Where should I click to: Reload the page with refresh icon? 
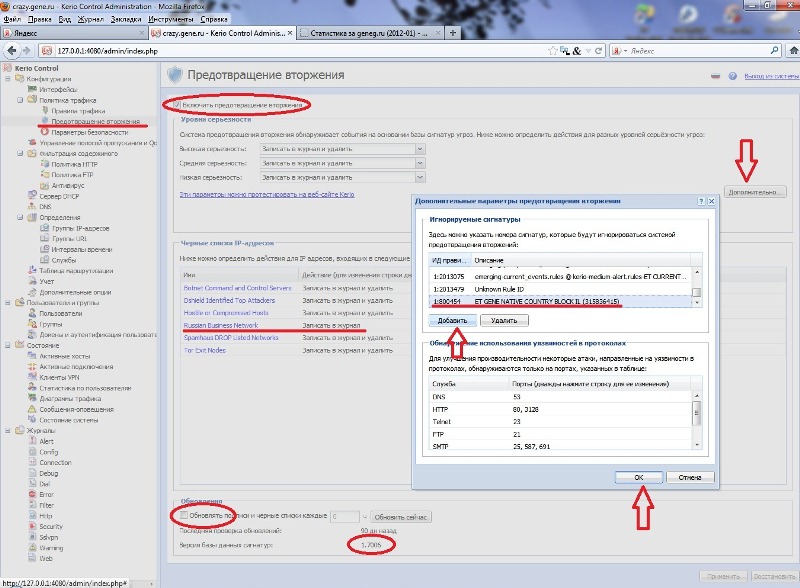[598, 51]
